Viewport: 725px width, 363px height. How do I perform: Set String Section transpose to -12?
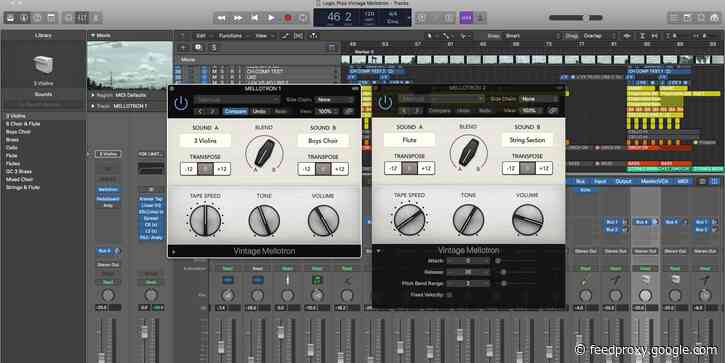click(x=510, y=168)
